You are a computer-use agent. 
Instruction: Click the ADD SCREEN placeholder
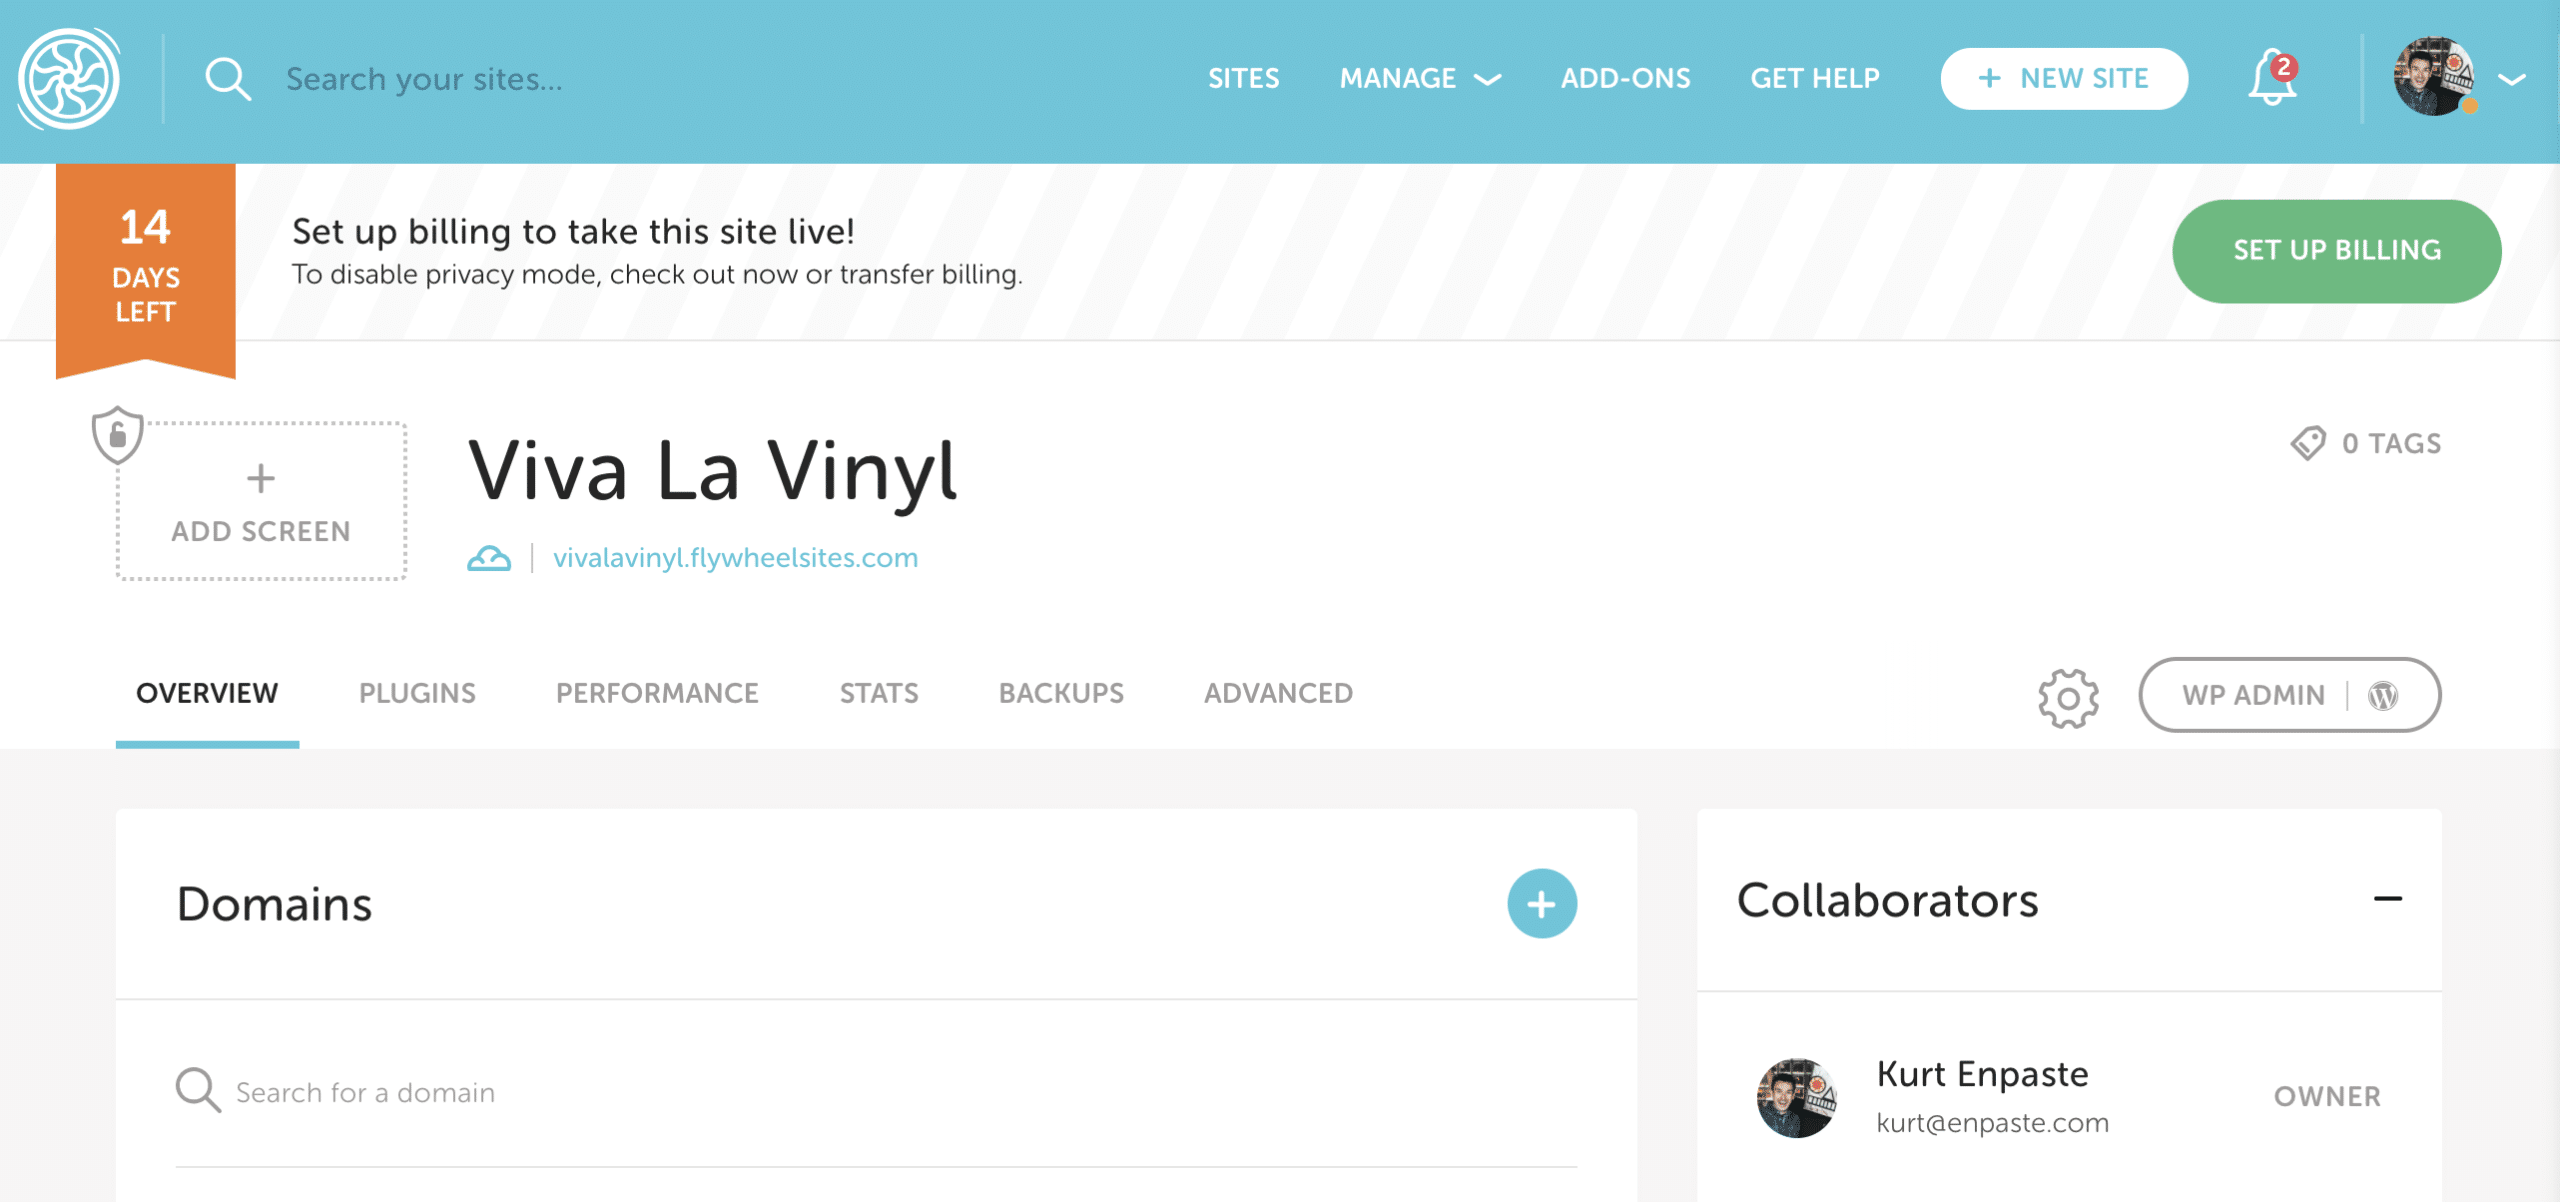[261, 501]
